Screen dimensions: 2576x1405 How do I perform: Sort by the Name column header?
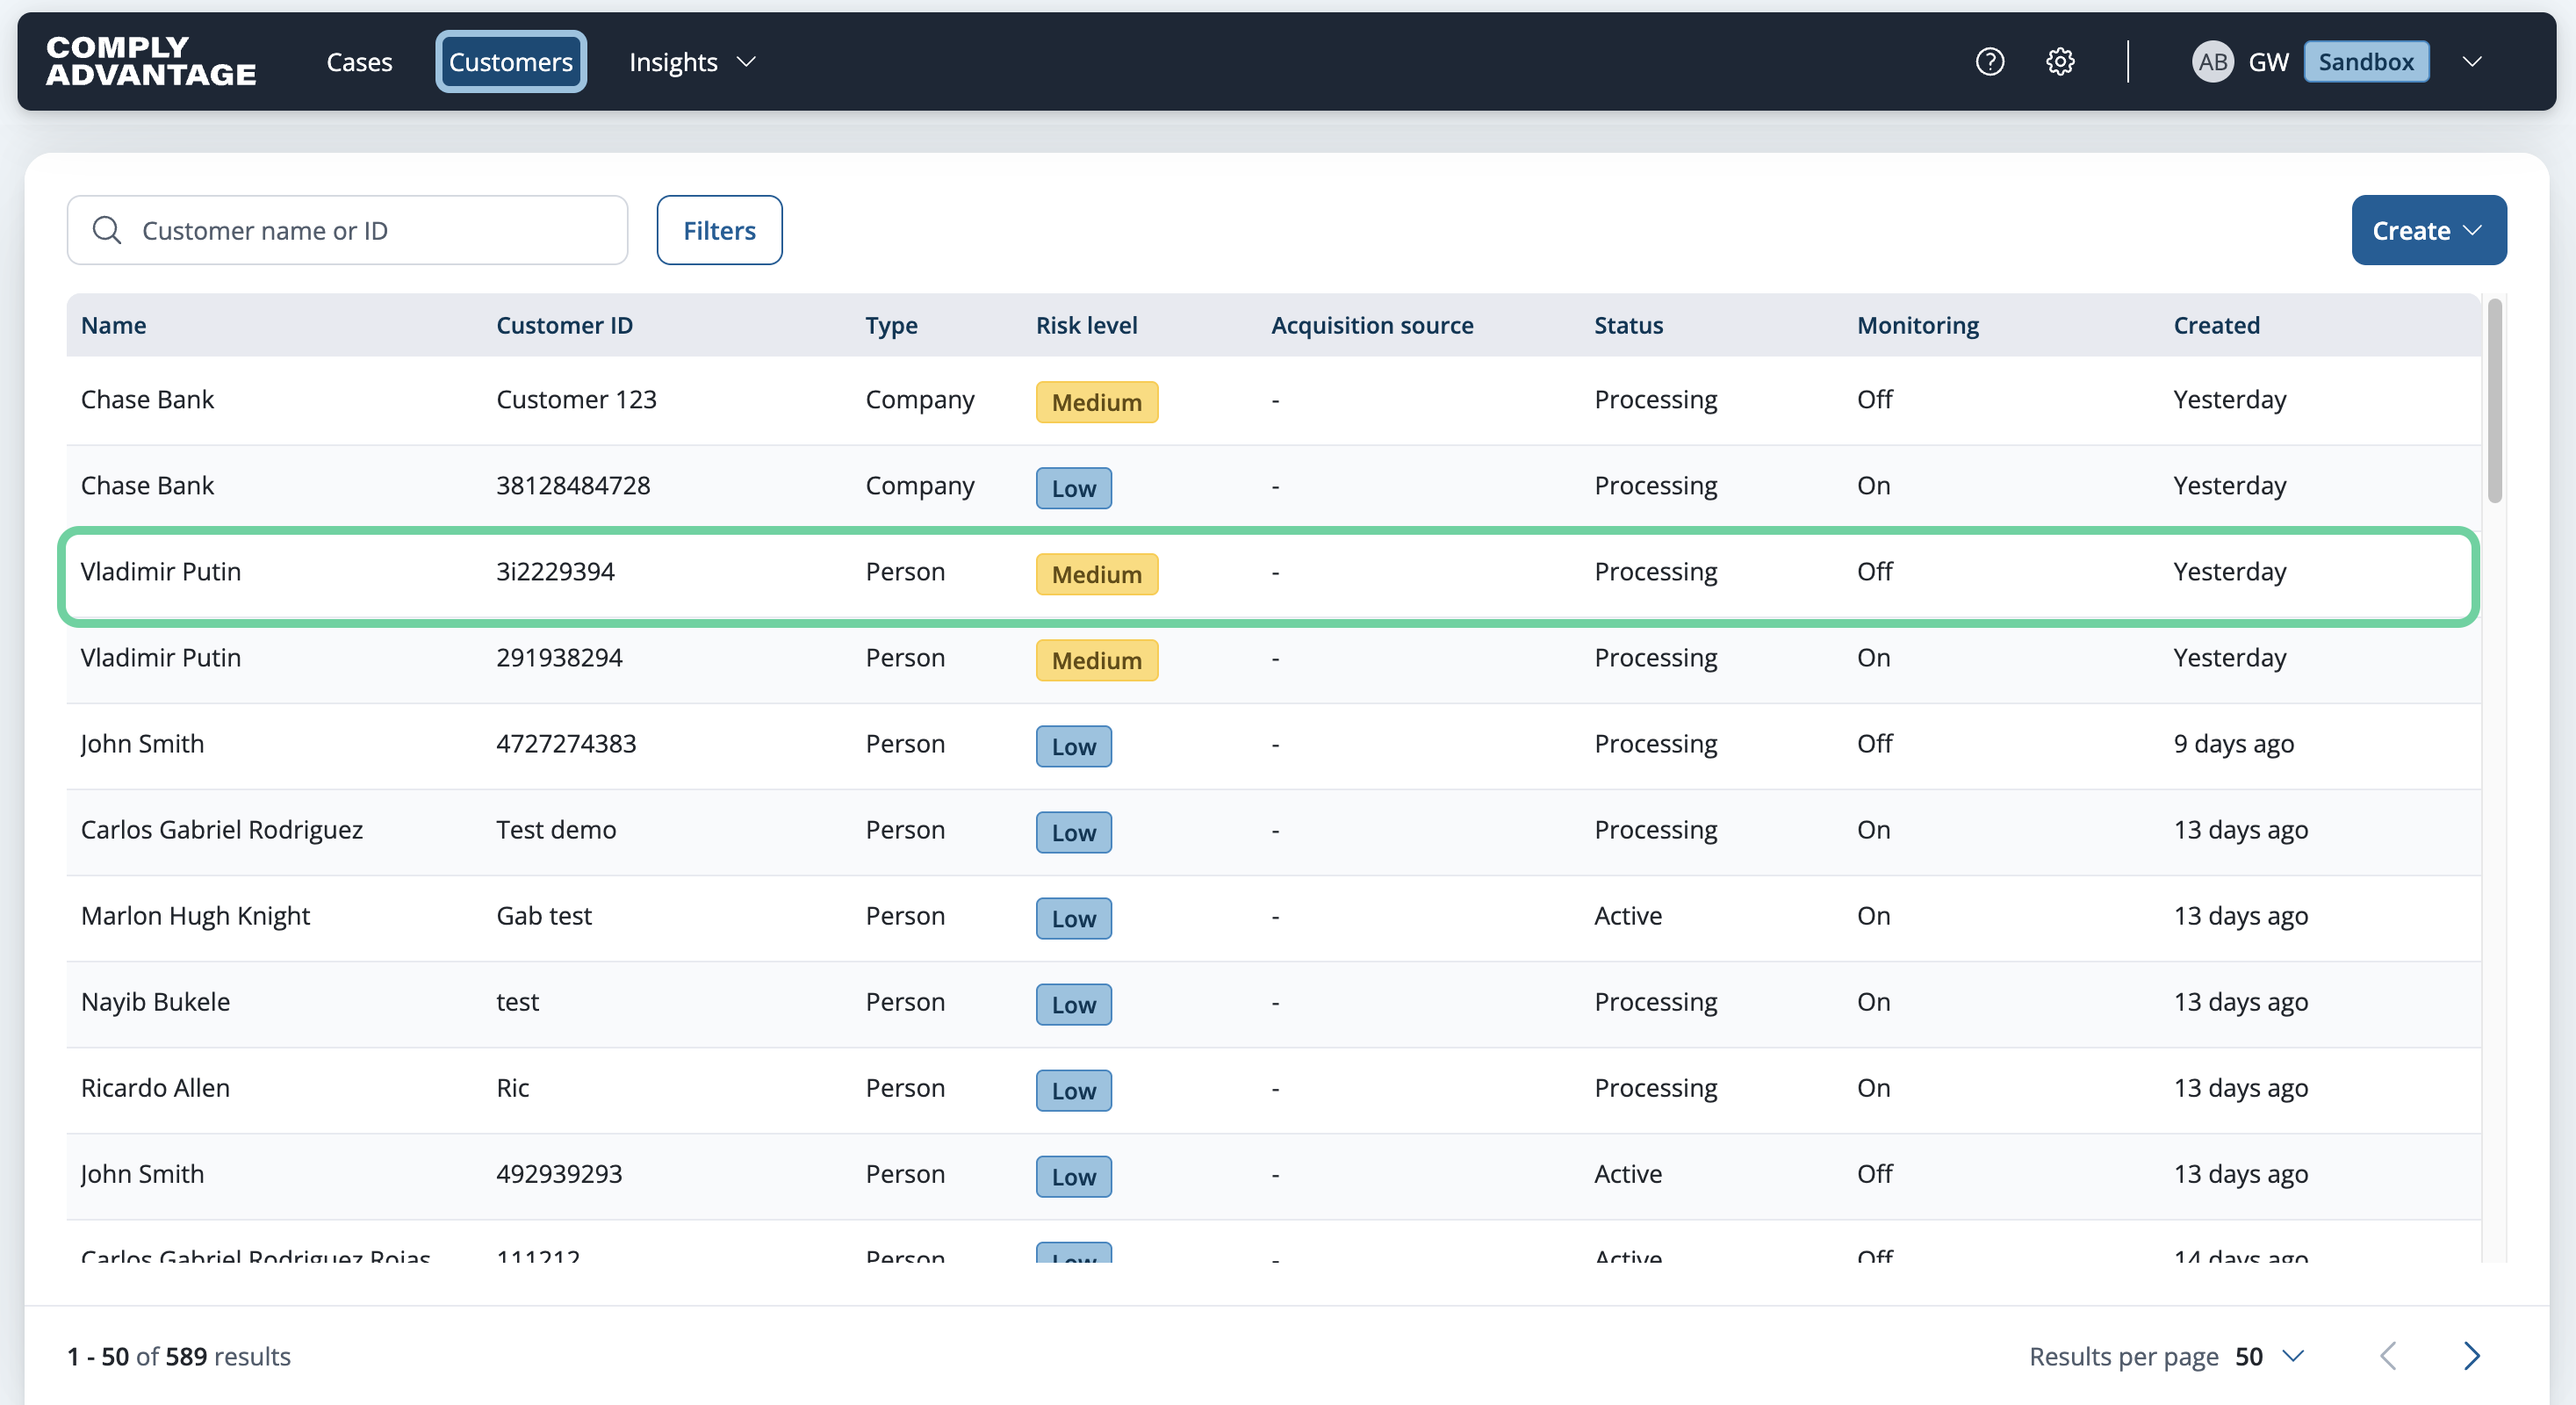pyautogui.click(x=113, y=325)
